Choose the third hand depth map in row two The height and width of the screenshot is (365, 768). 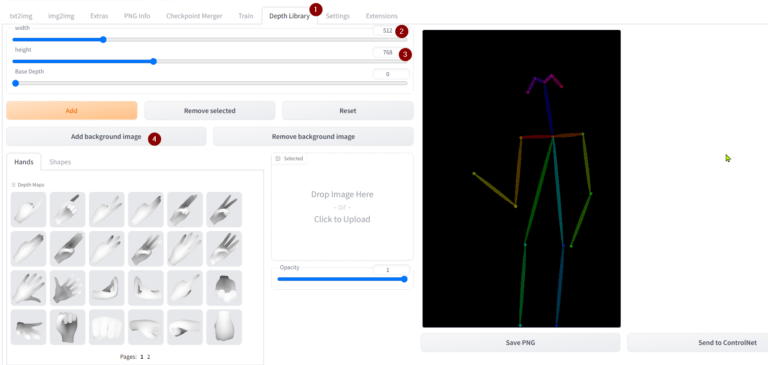pyautogui.click(x=107, y=249)
